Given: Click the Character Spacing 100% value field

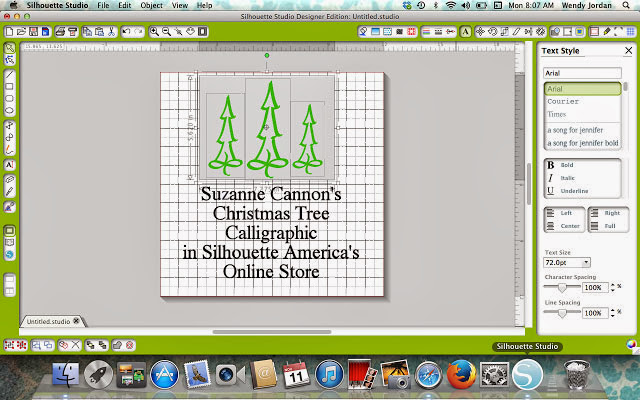Looking at the screenshot, I should [595, 288].
